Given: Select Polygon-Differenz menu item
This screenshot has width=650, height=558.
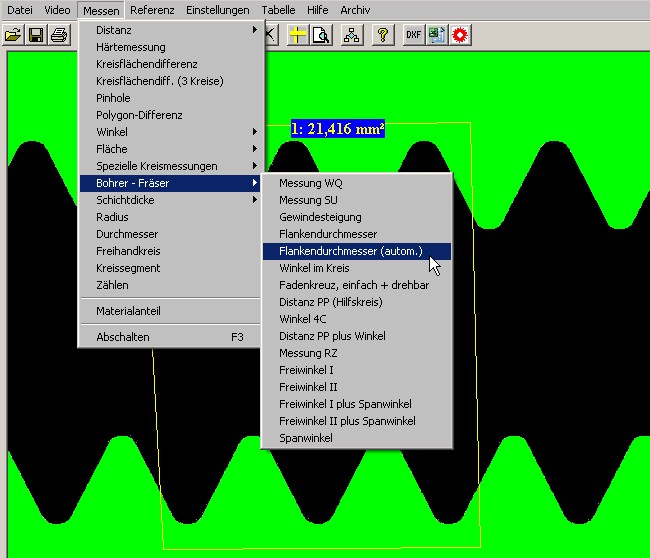Looking at the screenshot, I should click(170, 115).
